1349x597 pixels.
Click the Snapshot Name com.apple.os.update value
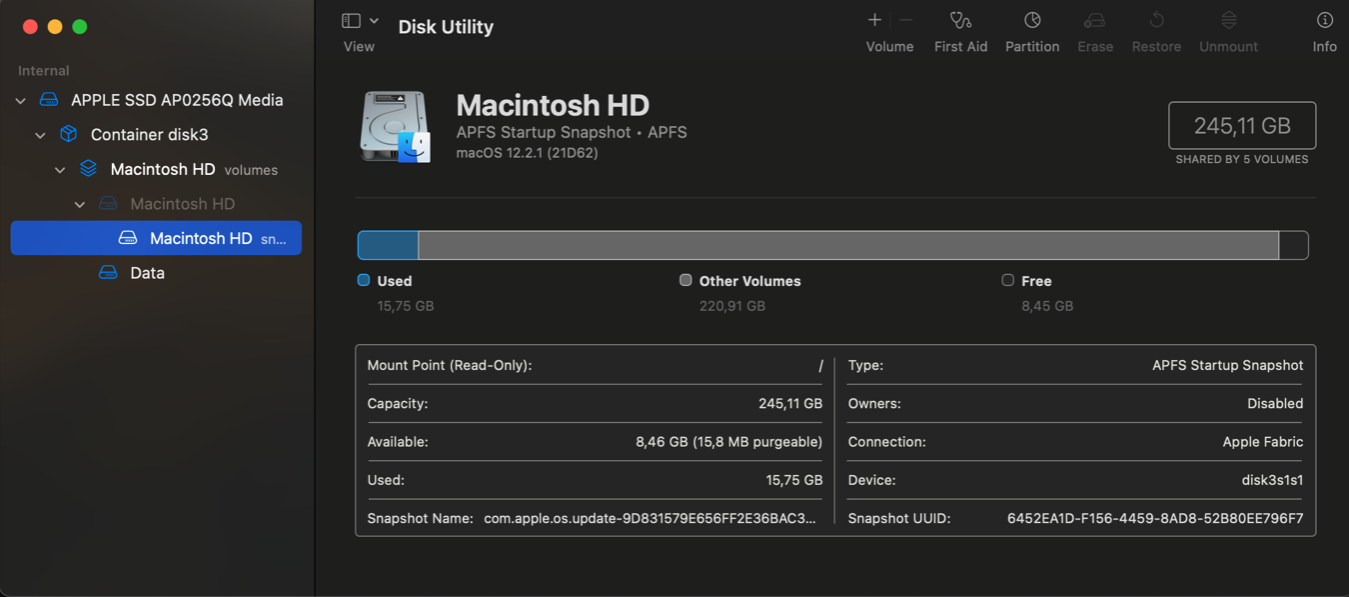(x=650, y=518)
